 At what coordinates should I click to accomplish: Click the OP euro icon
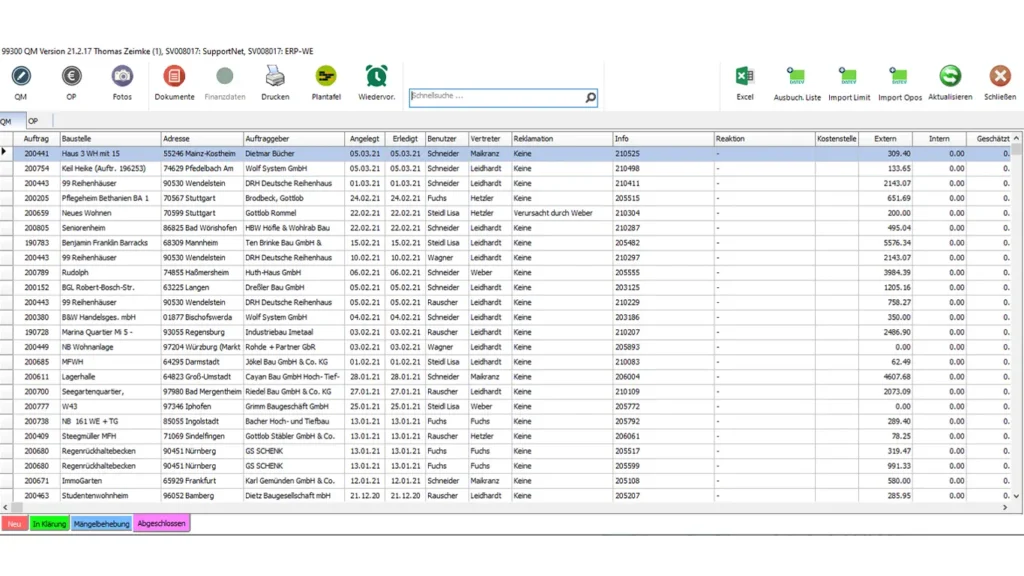pos(71,77)
